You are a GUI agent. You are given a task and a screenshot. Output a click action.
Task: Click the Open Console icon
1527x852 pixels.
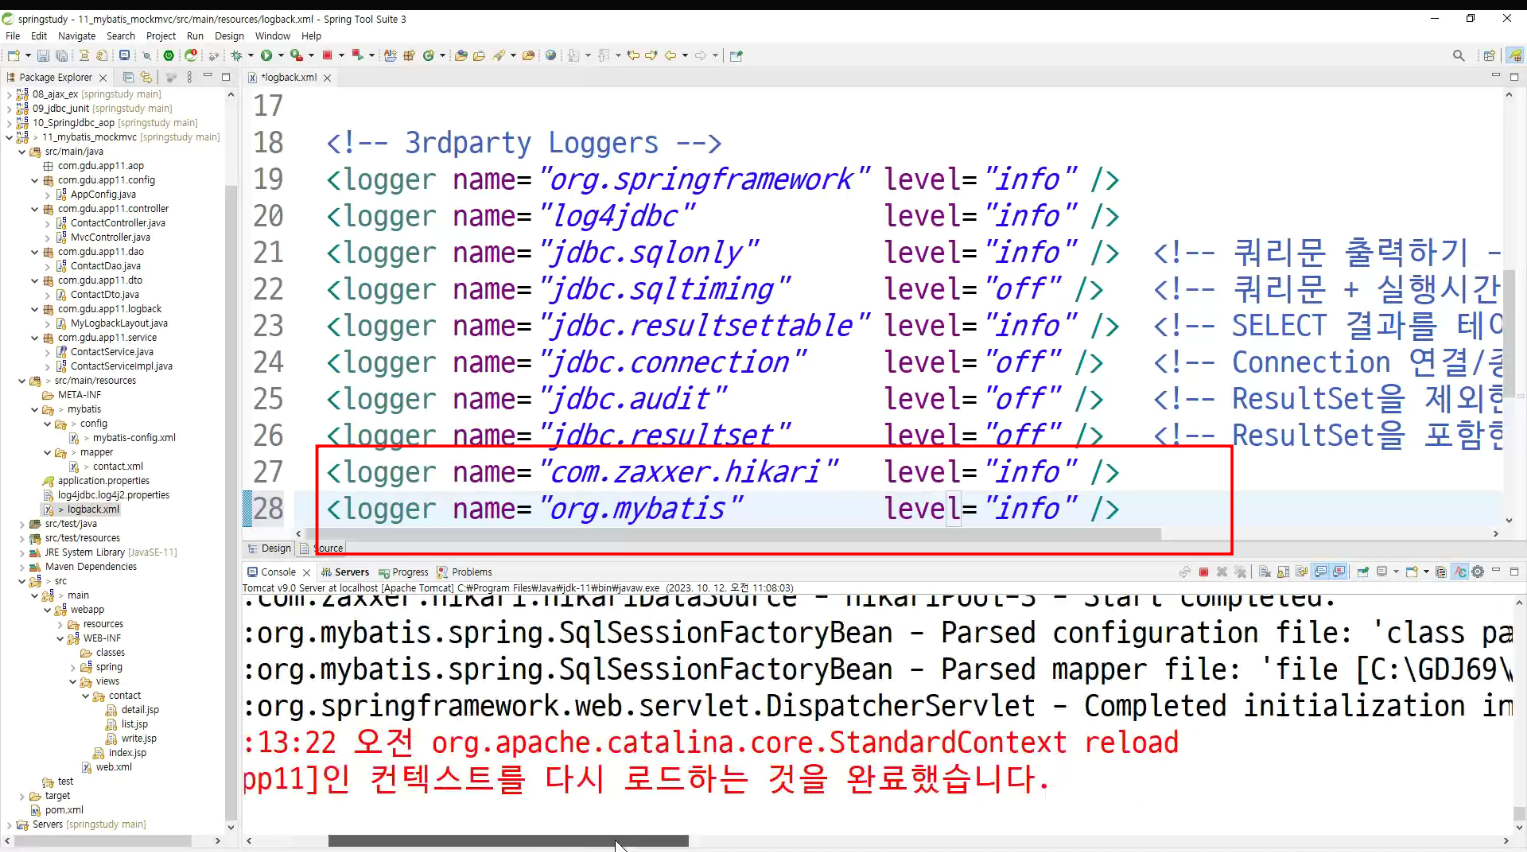pos(1411,572)
